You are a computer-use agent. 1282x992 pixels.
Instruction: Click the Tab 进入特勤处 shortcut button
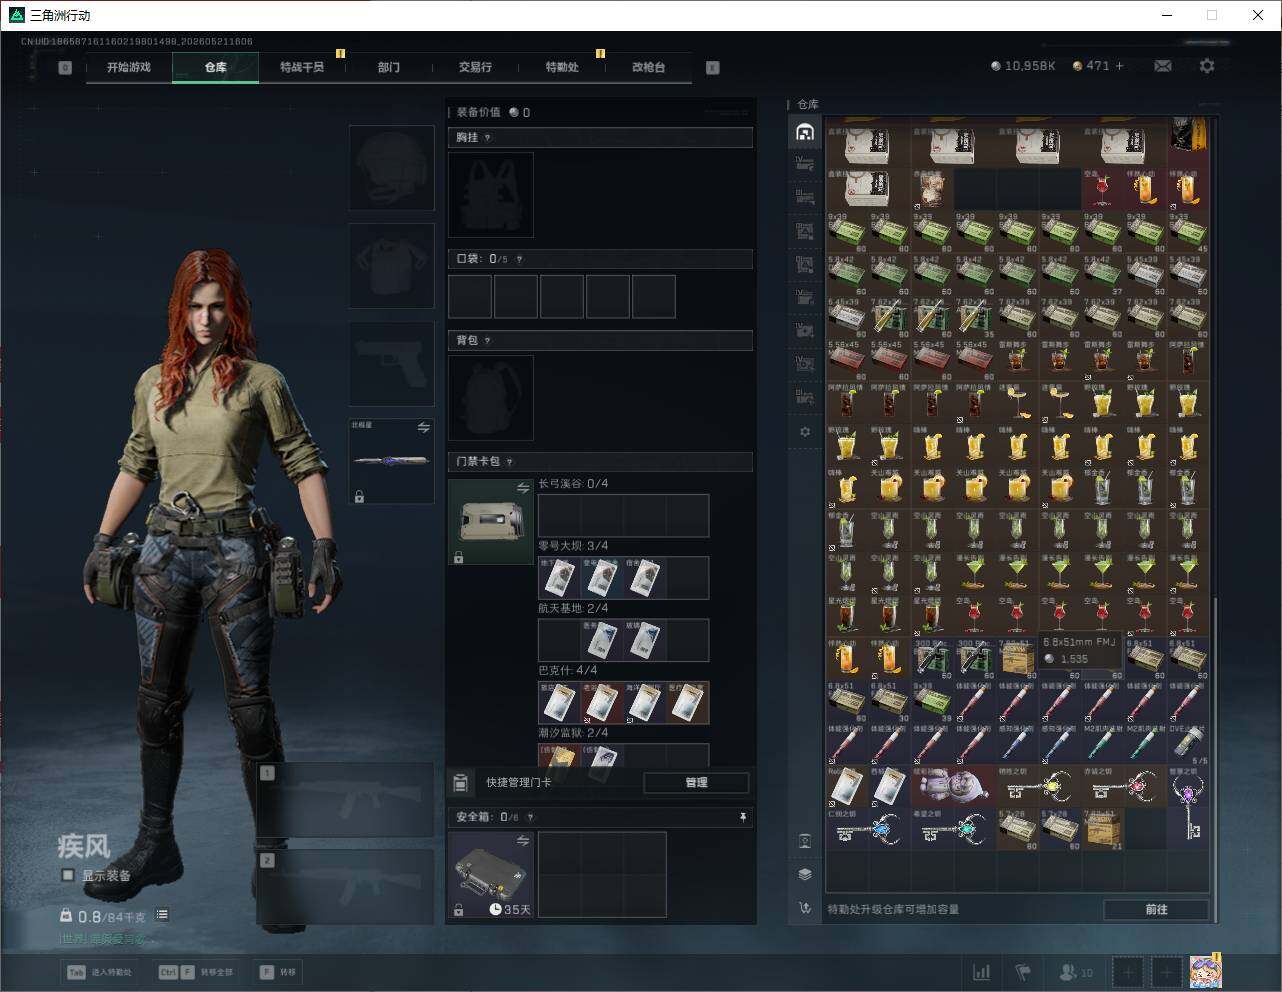click(x=100, y=972)
